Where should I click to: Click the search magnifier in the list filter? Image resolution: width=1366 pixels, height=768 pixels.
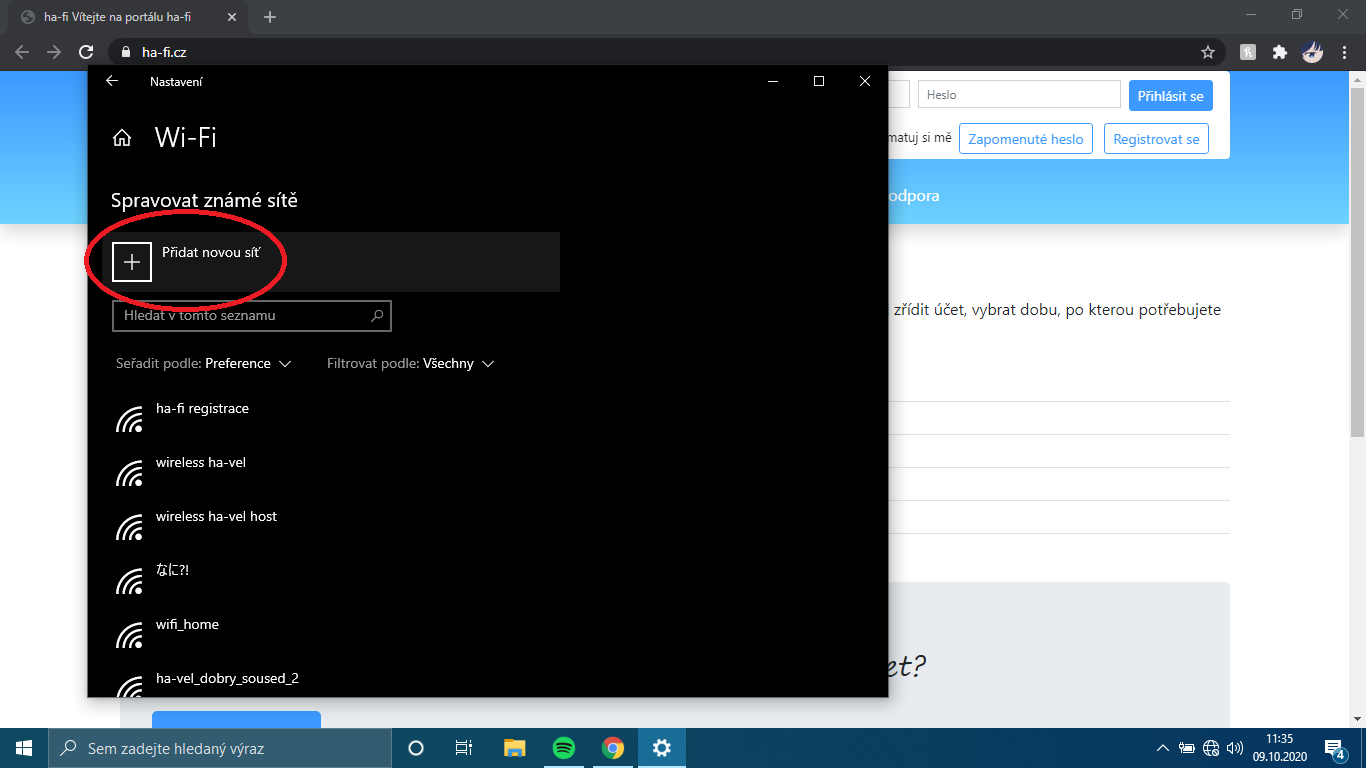(x=377, y=315)
